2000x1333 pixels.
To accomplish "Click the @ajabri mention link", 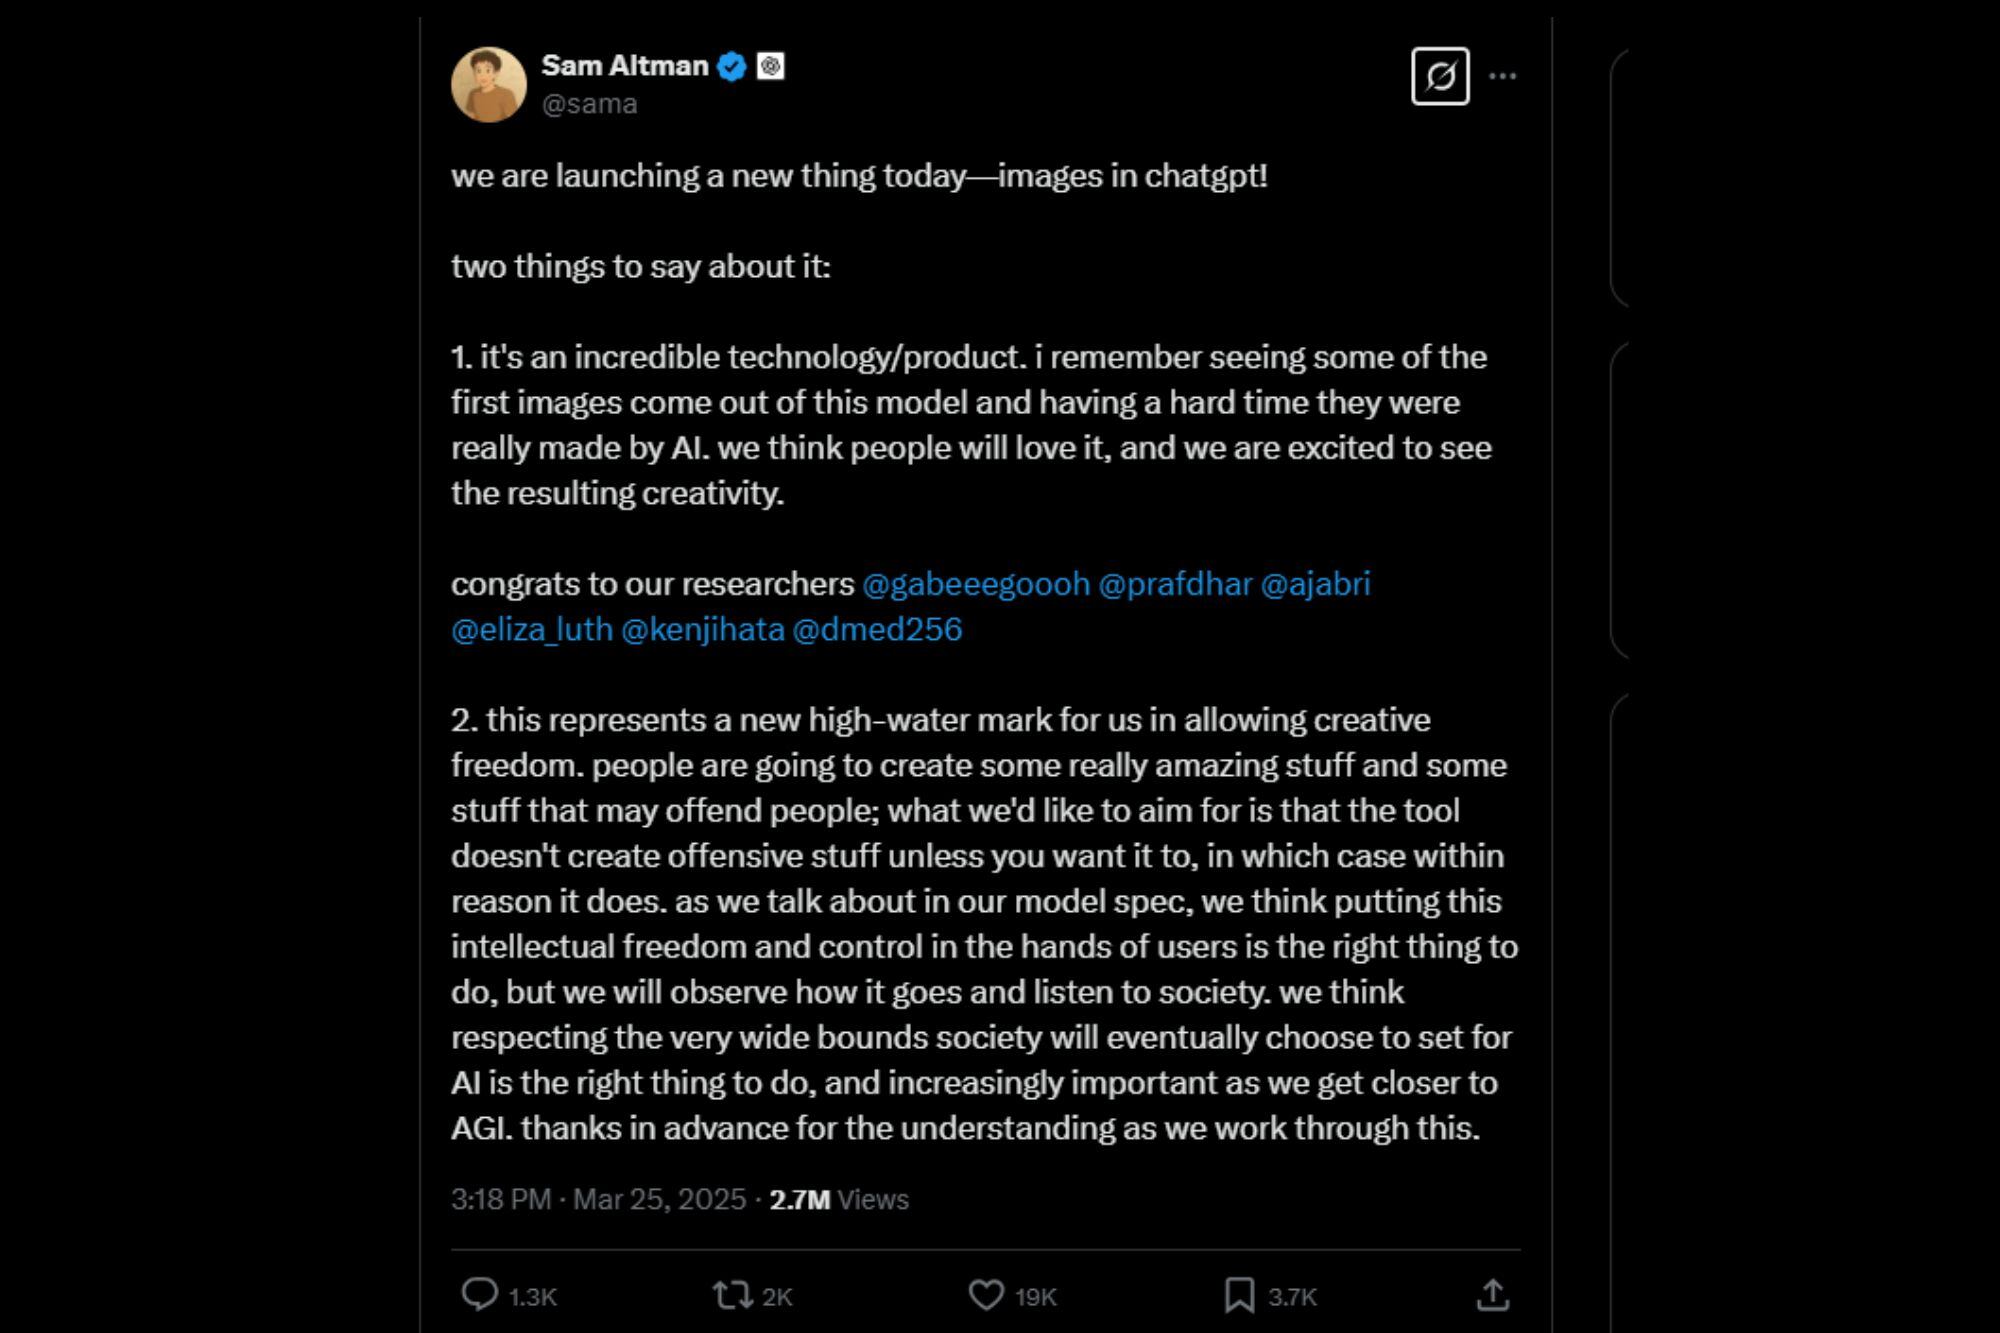I will (x=1315, y=584).
